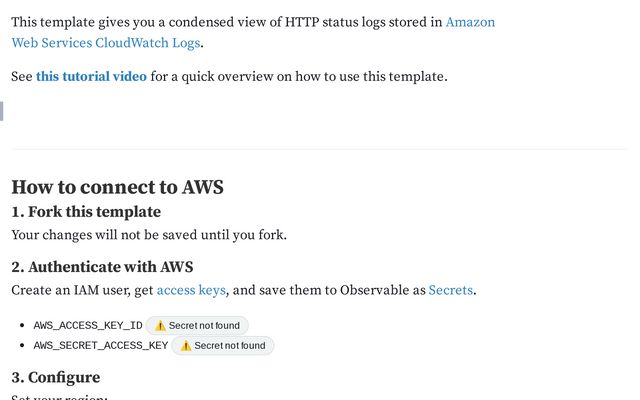The width and height of the screenshot is (640, 400).
Task: Click the "2. Authenticate with AWS" heading
Action: click(x=102, y=267)
